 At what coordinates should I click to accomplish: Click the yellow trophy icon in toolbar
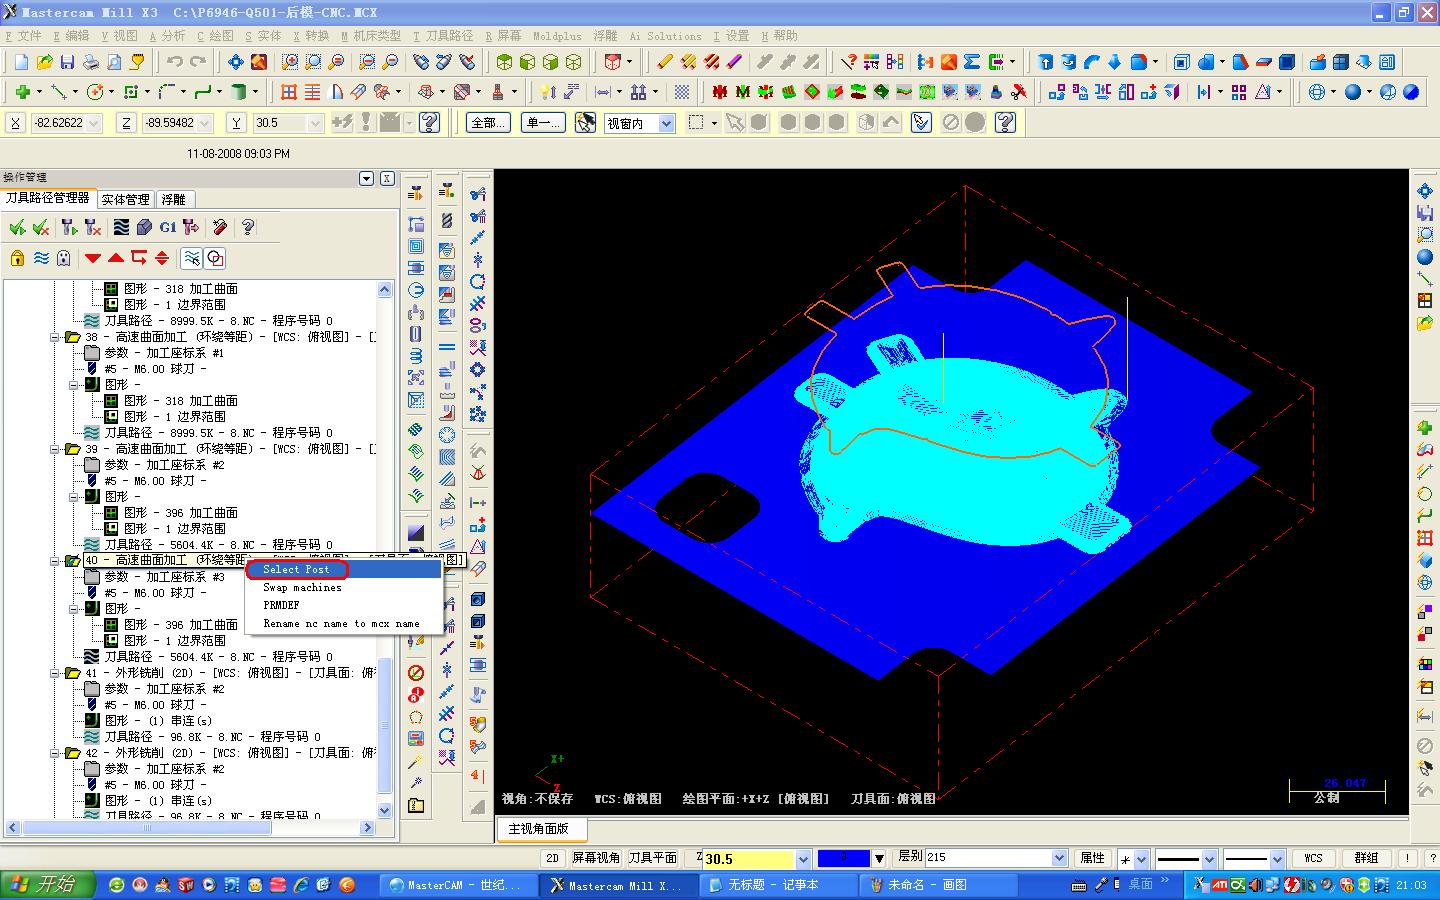[x=137, y=62]
